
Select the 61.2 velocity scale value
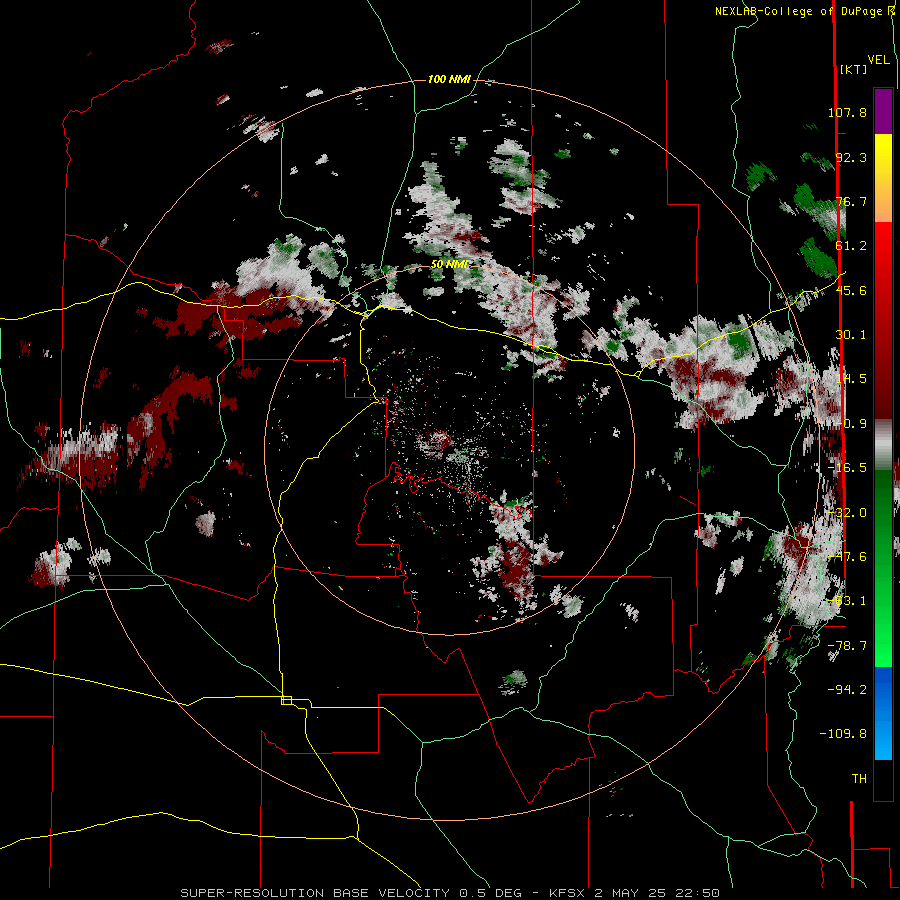coord(851,246)
